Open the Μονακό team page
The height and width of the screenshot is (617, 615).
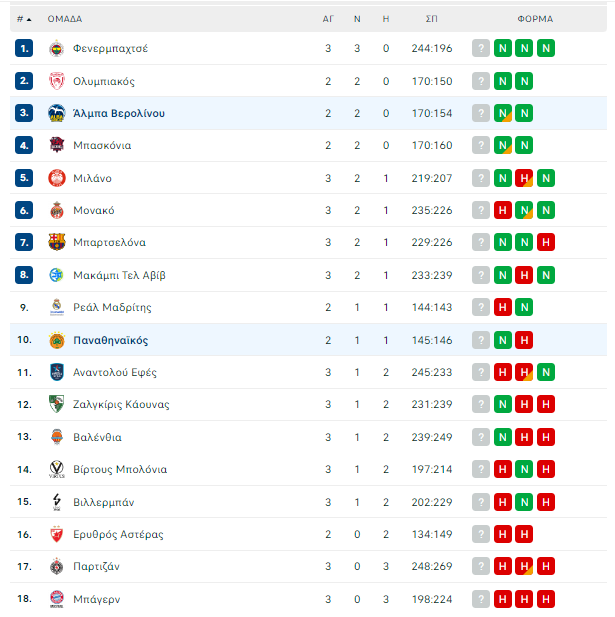[93, 210]
